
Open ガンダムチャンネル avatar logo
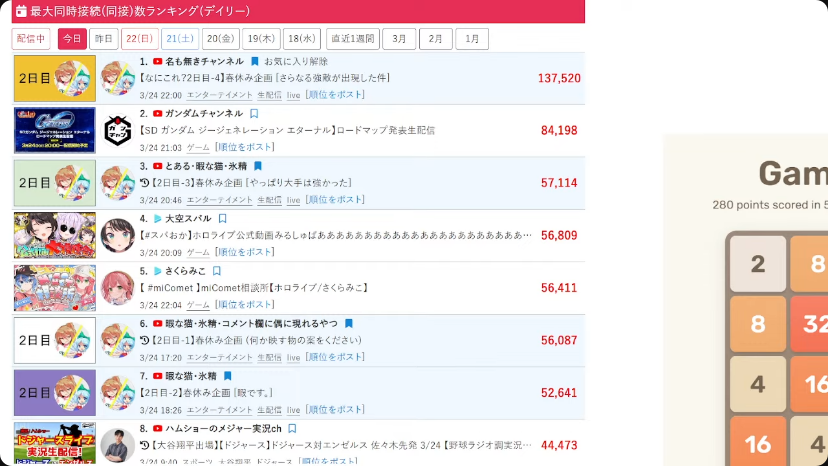coord(118,131)
